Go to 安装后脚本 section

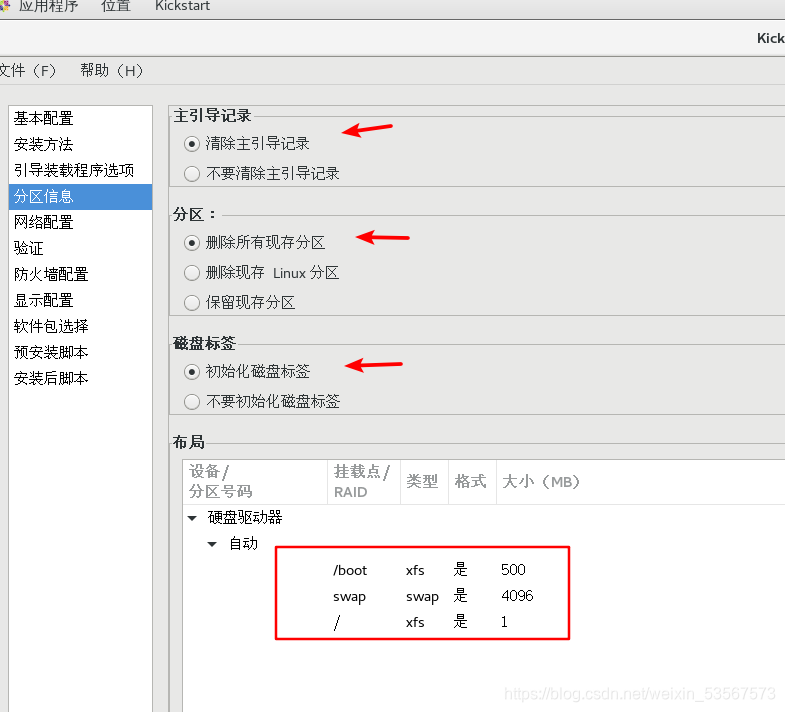pos(81,379)
